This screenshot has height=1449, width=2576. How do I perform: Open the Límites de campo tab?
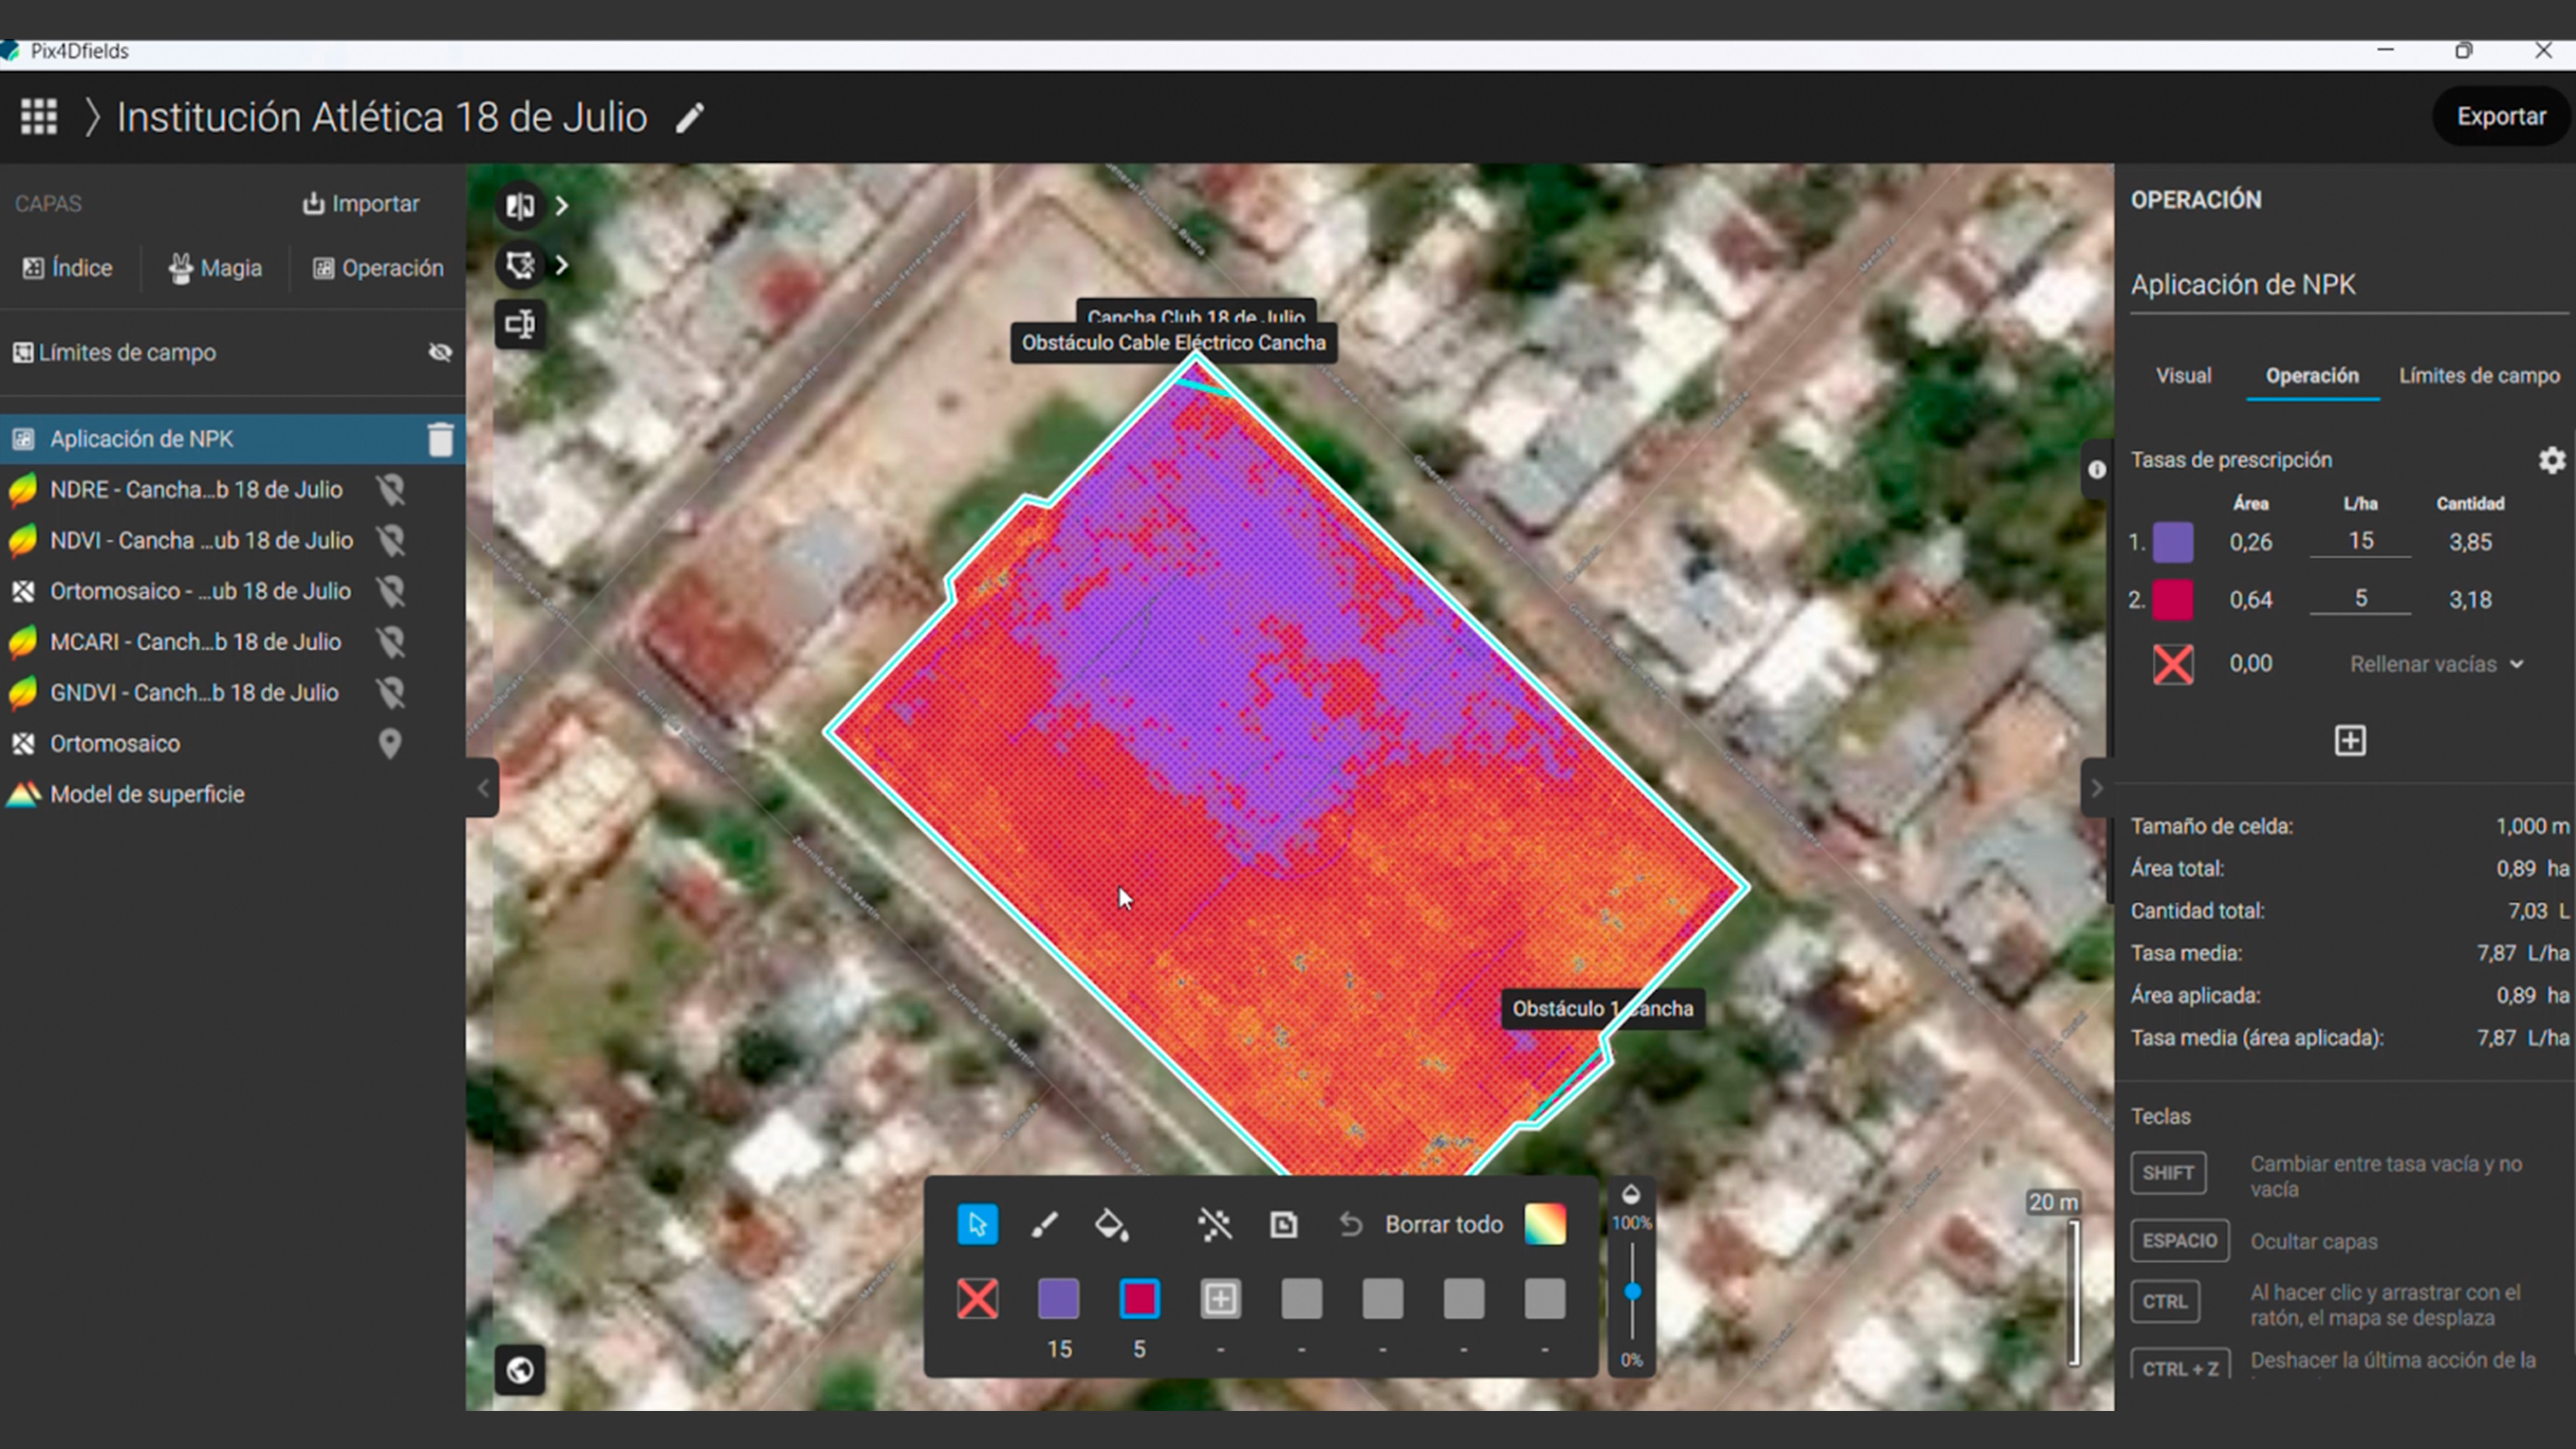click(x=2479, y=376)
